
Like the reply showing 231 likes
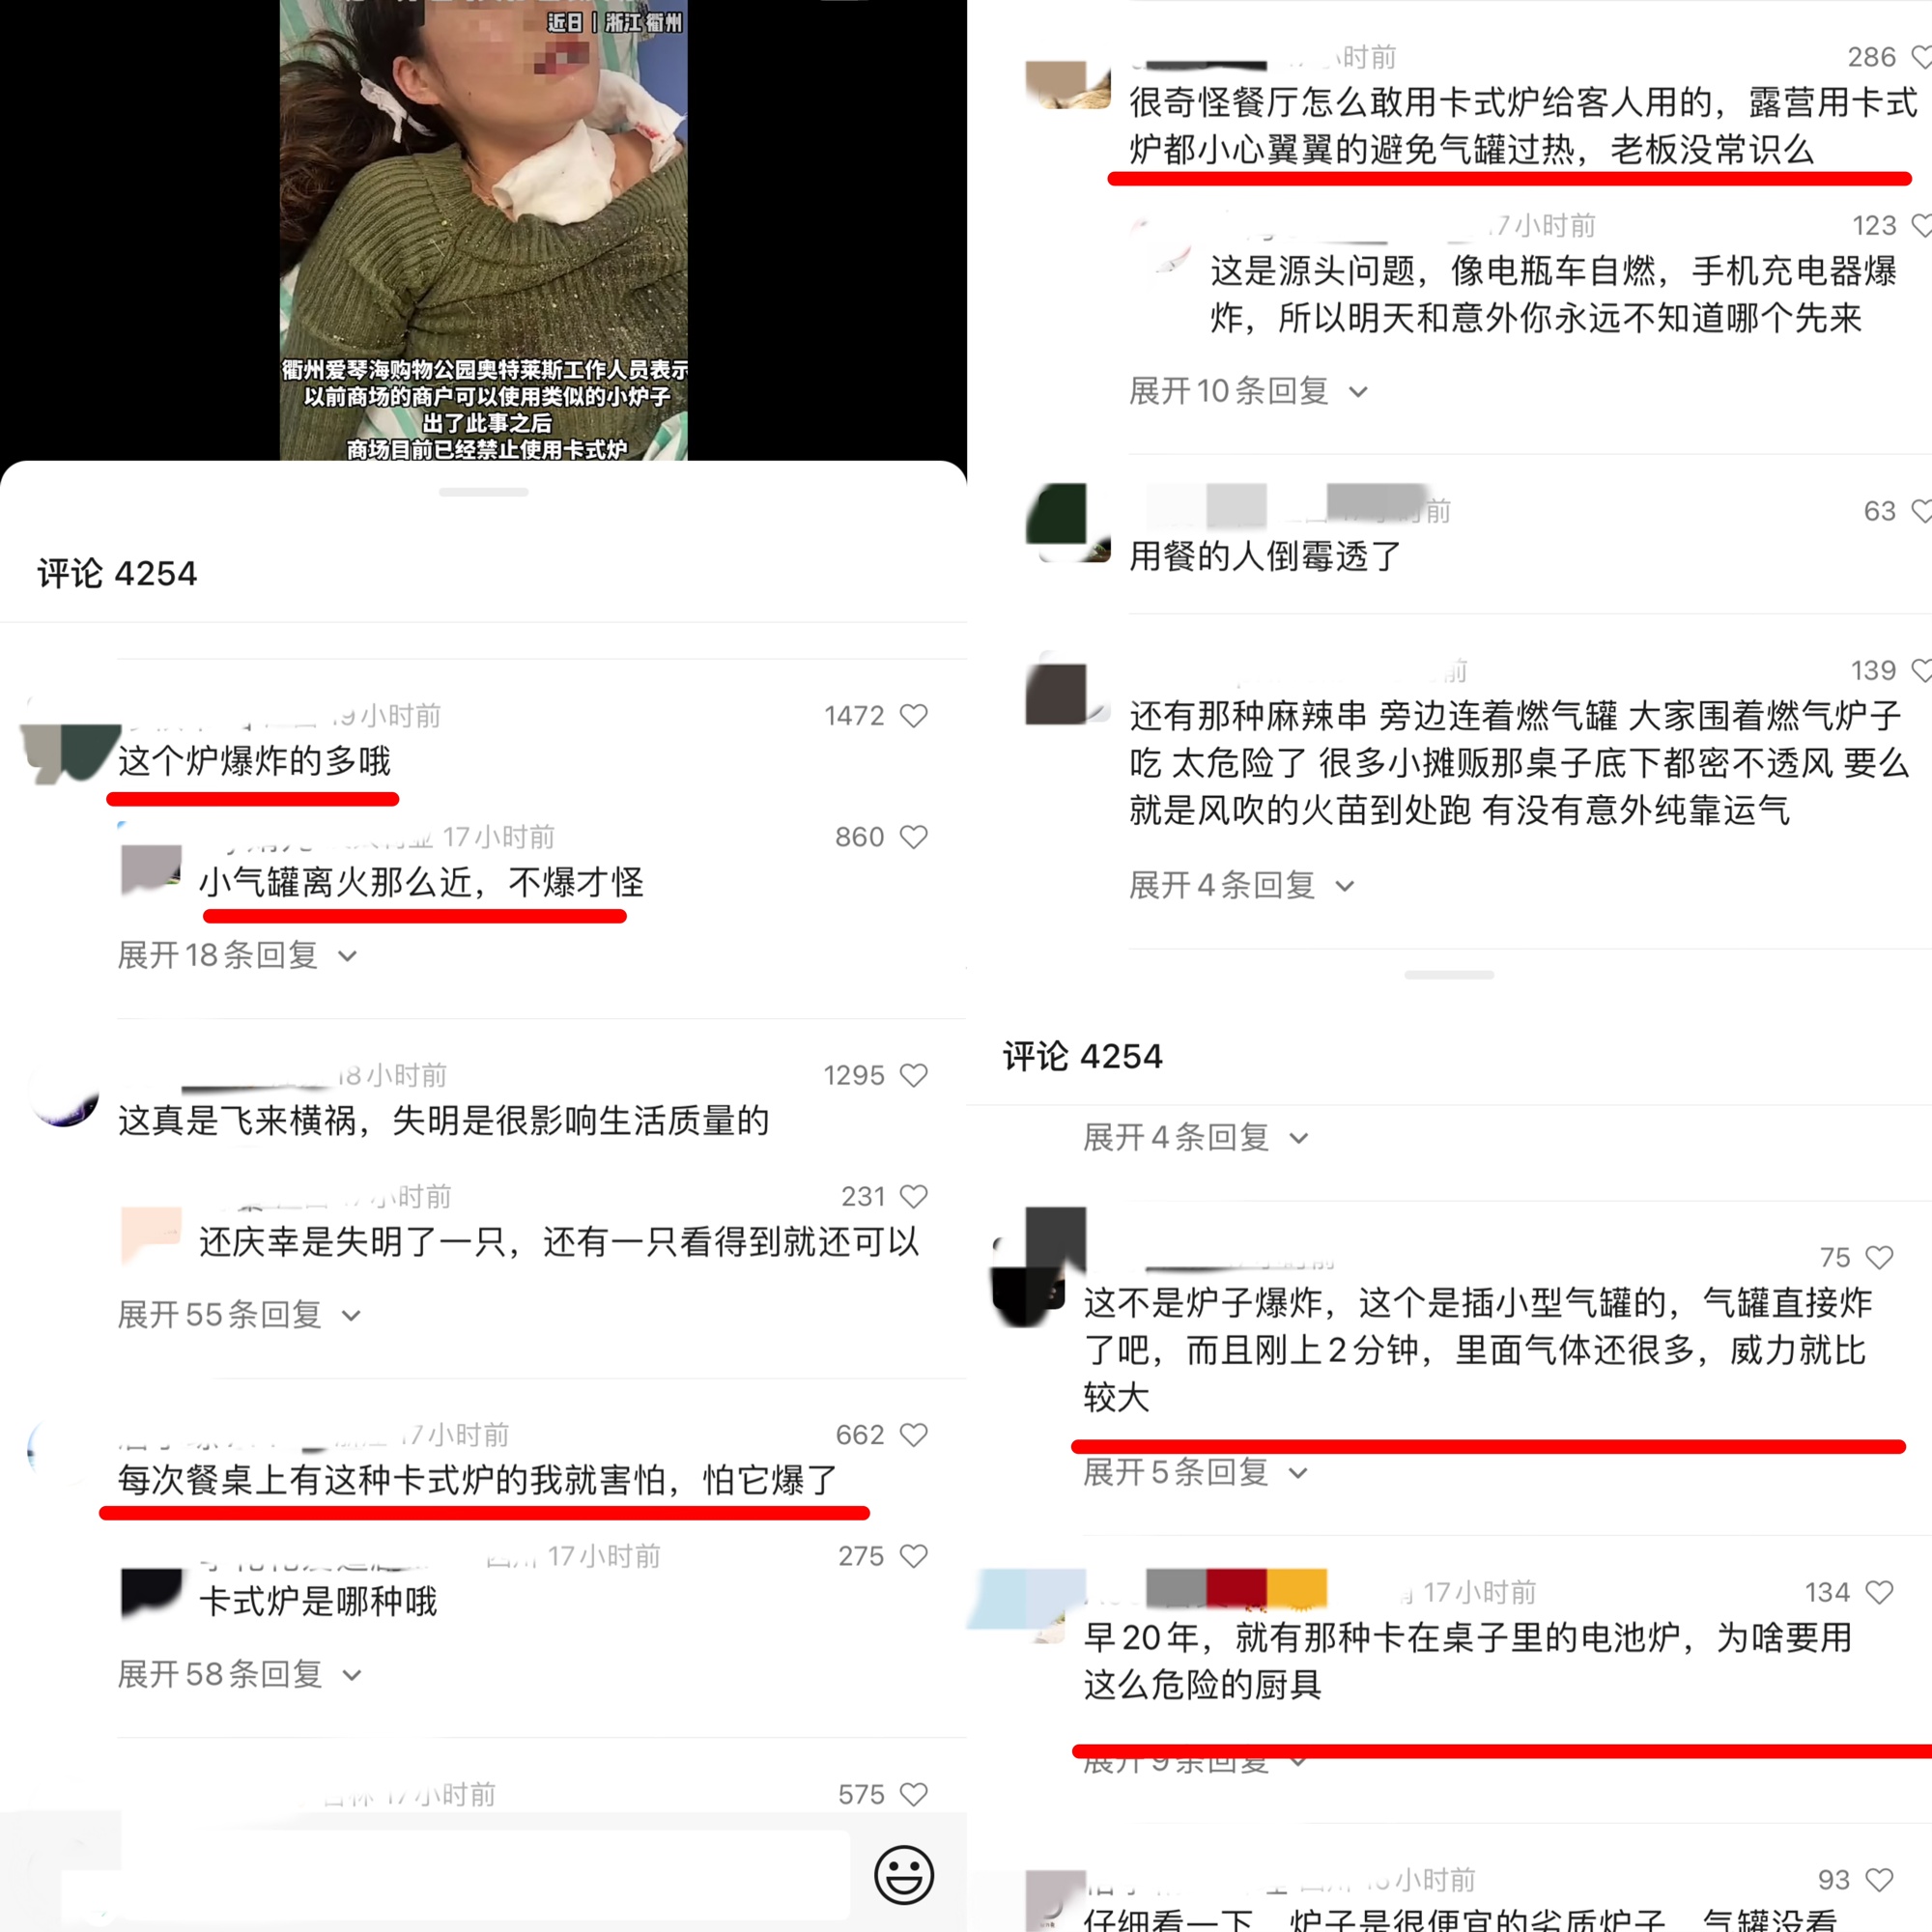click(x=913, y=1196)
